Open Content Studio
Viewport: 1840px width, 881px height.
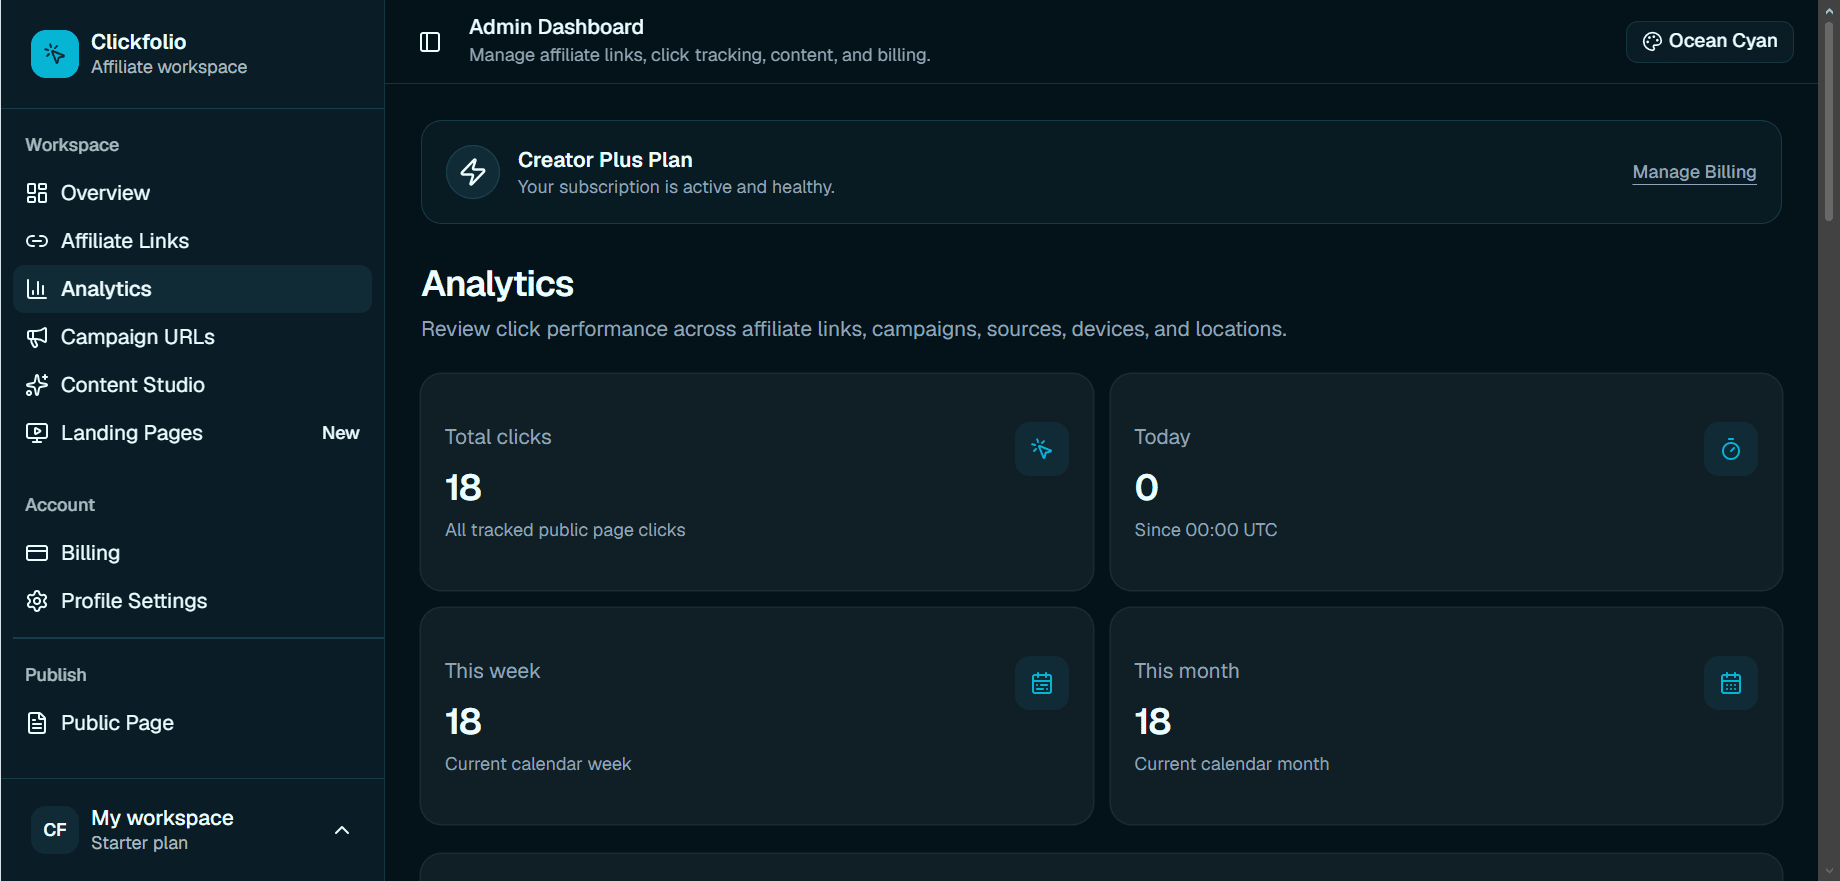click(x=192, y=385)
